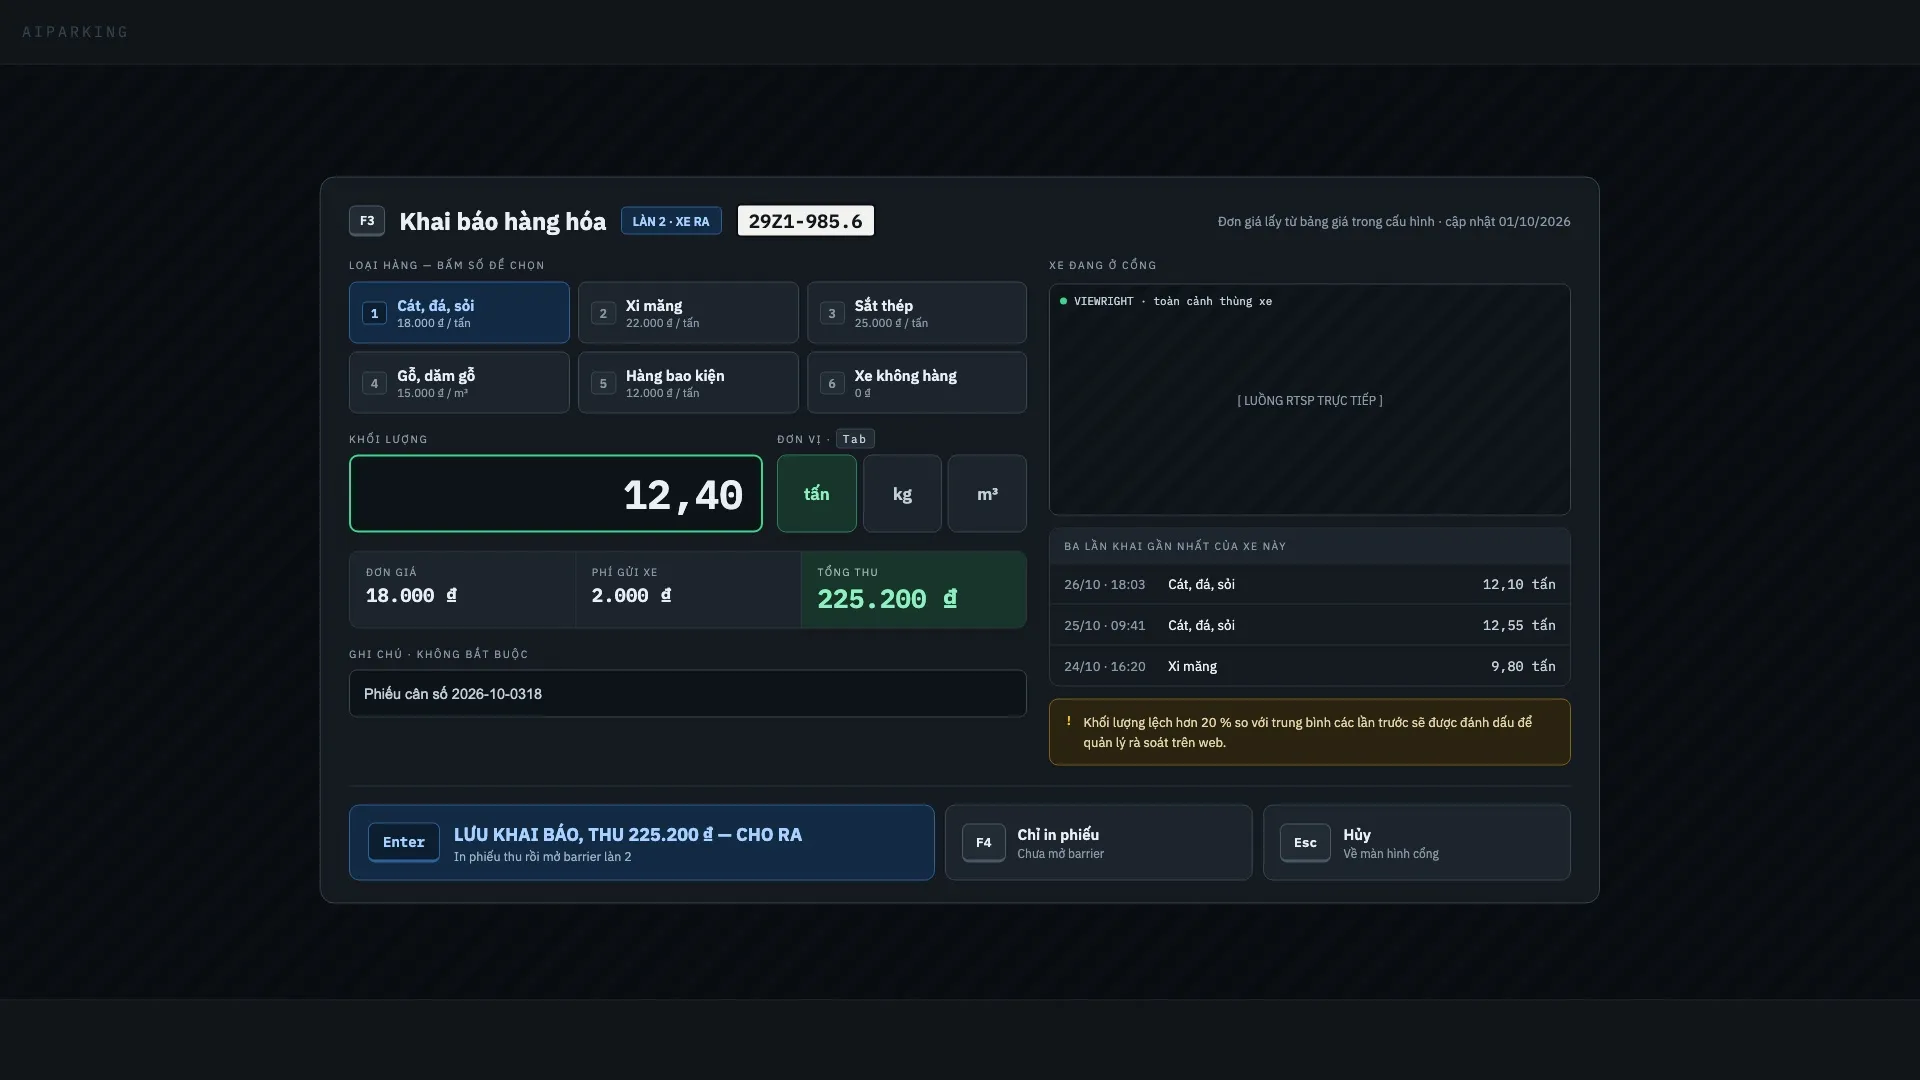Click the Ghi chú note field
Viewport: 1920px width, 1080px height.
(x=688, y=694)
